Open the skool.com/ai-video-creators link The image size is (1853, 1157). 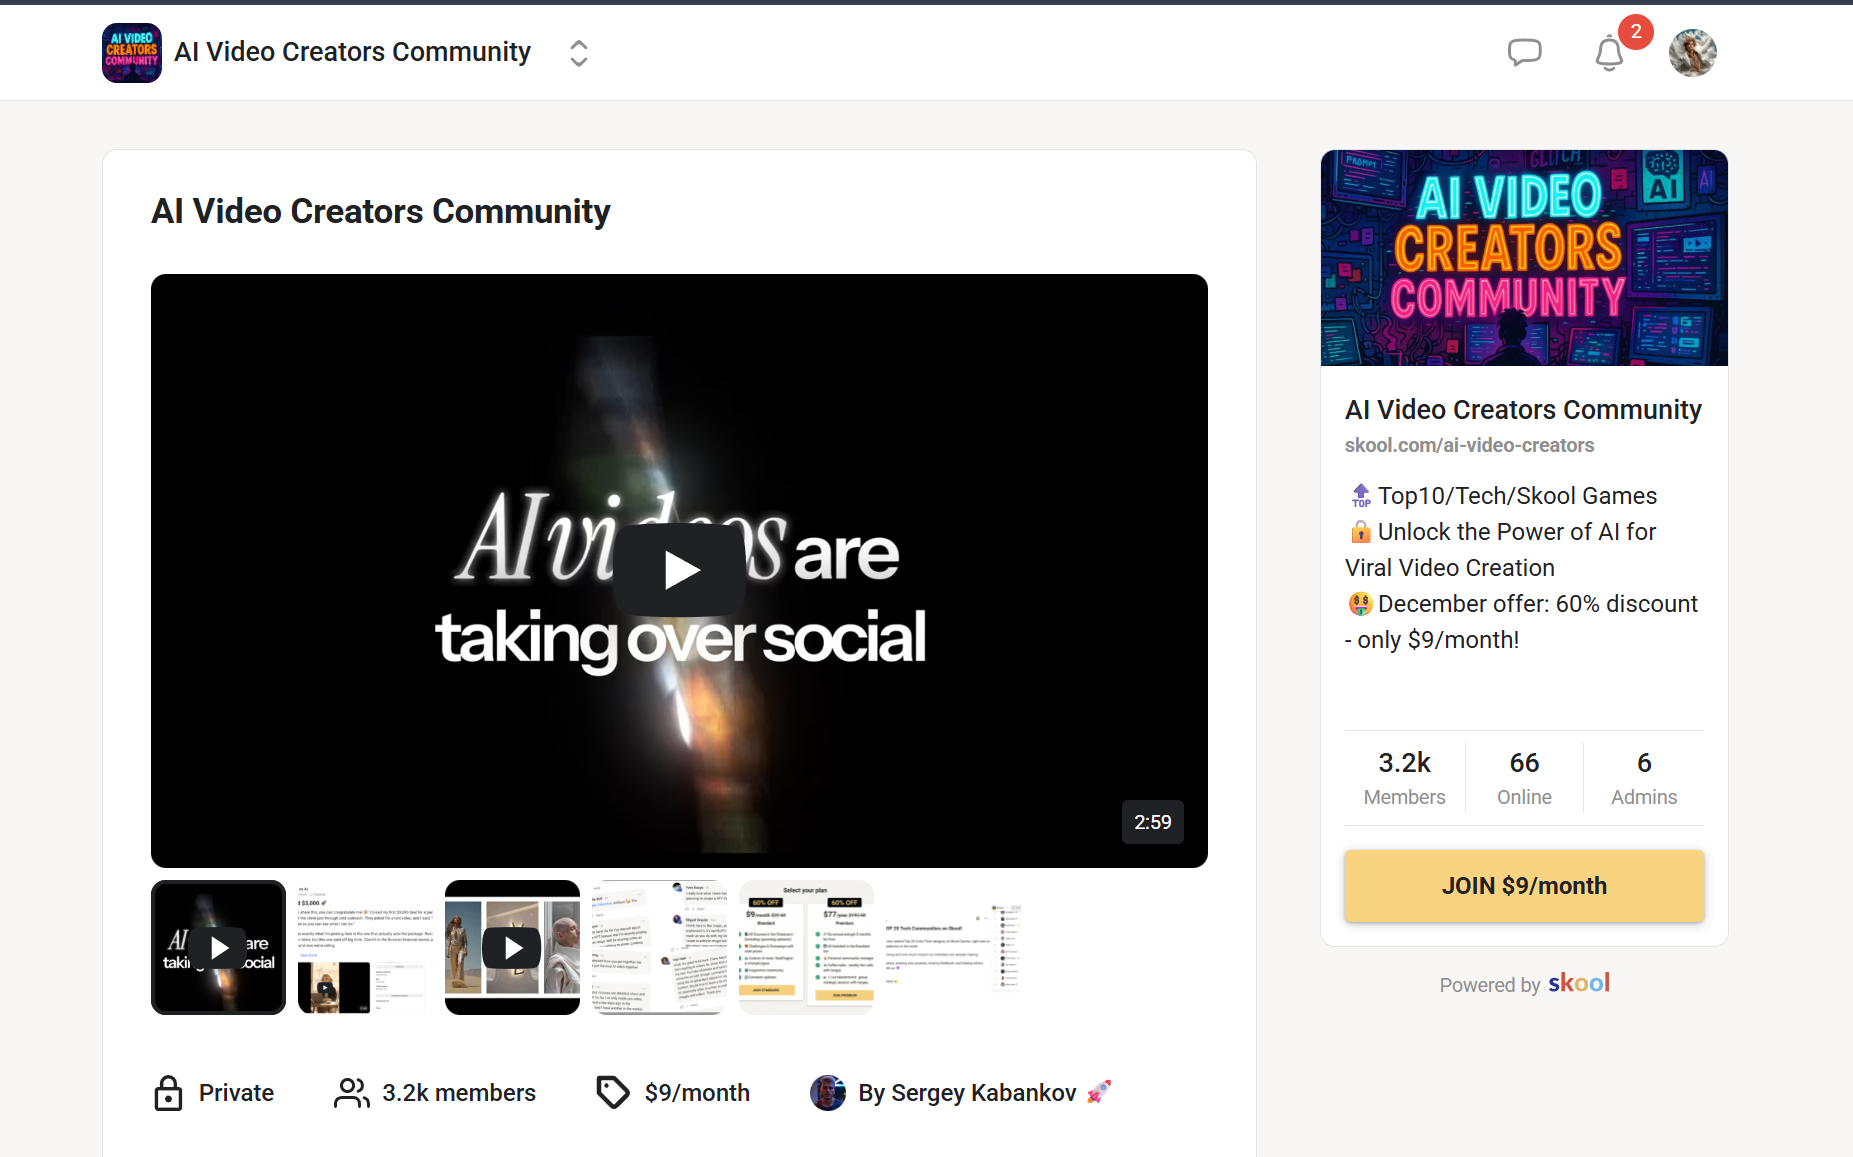pyautogui.click(x=1469, y=445)
